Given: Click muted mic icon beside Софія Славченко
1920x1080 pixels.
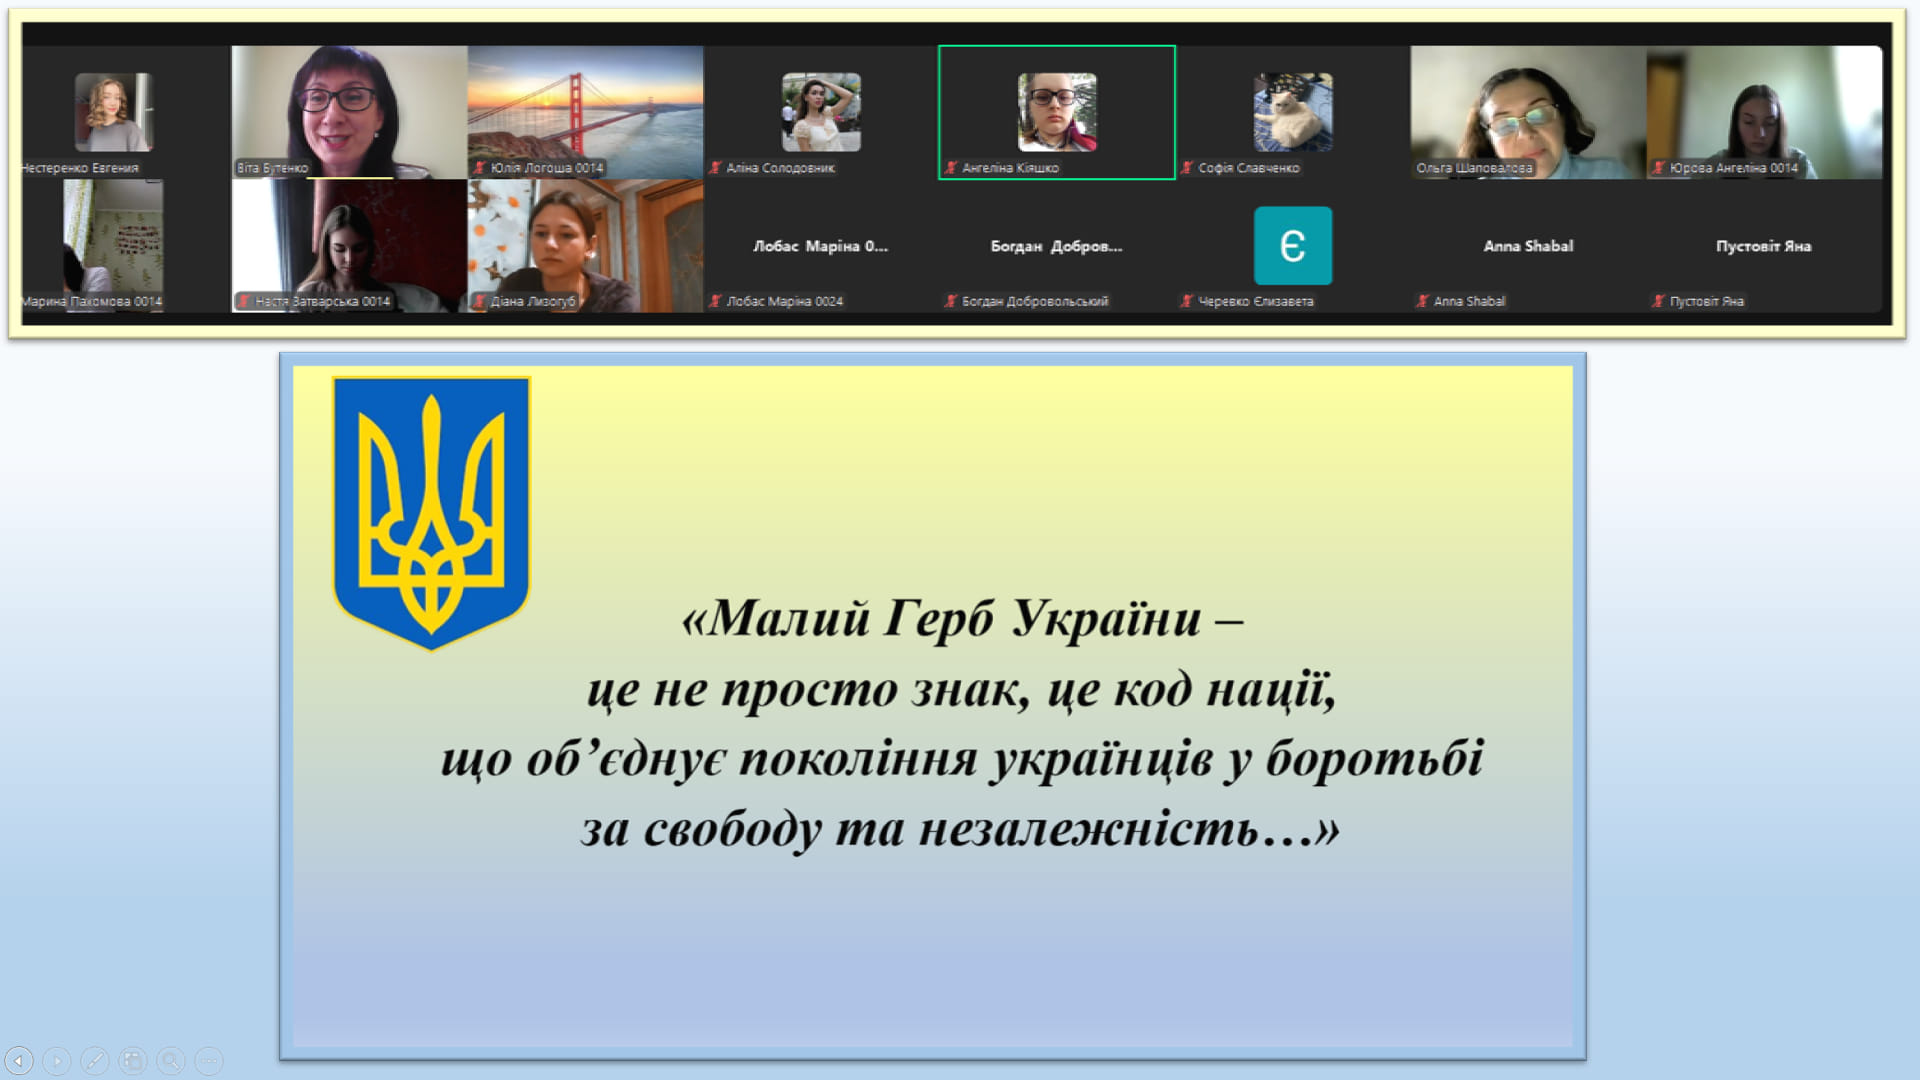Looking at the screenshot, I should (1187, 168).
